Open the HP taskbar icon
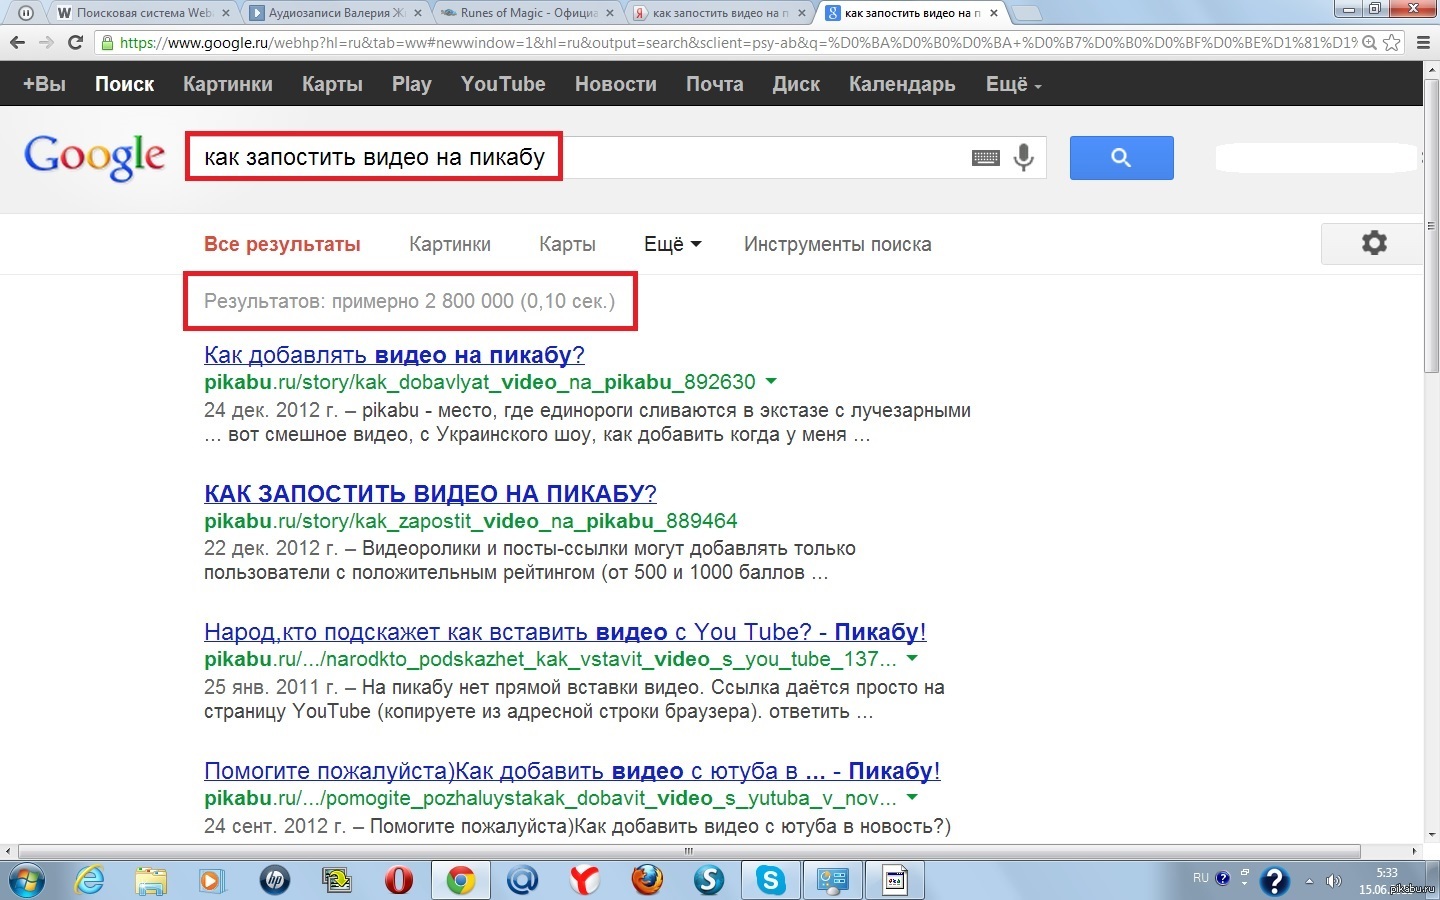The height and width of the screenshot is (900, 1440). click(274, 880)
